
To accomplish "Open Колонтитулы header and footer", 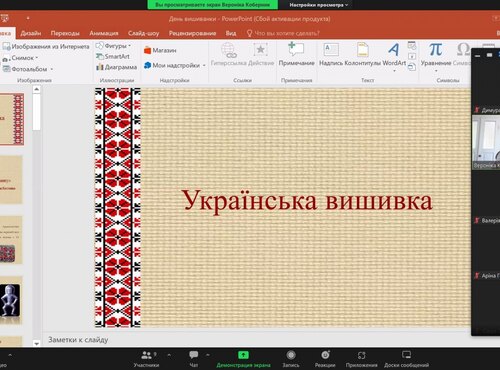I will tap(363, 54).
